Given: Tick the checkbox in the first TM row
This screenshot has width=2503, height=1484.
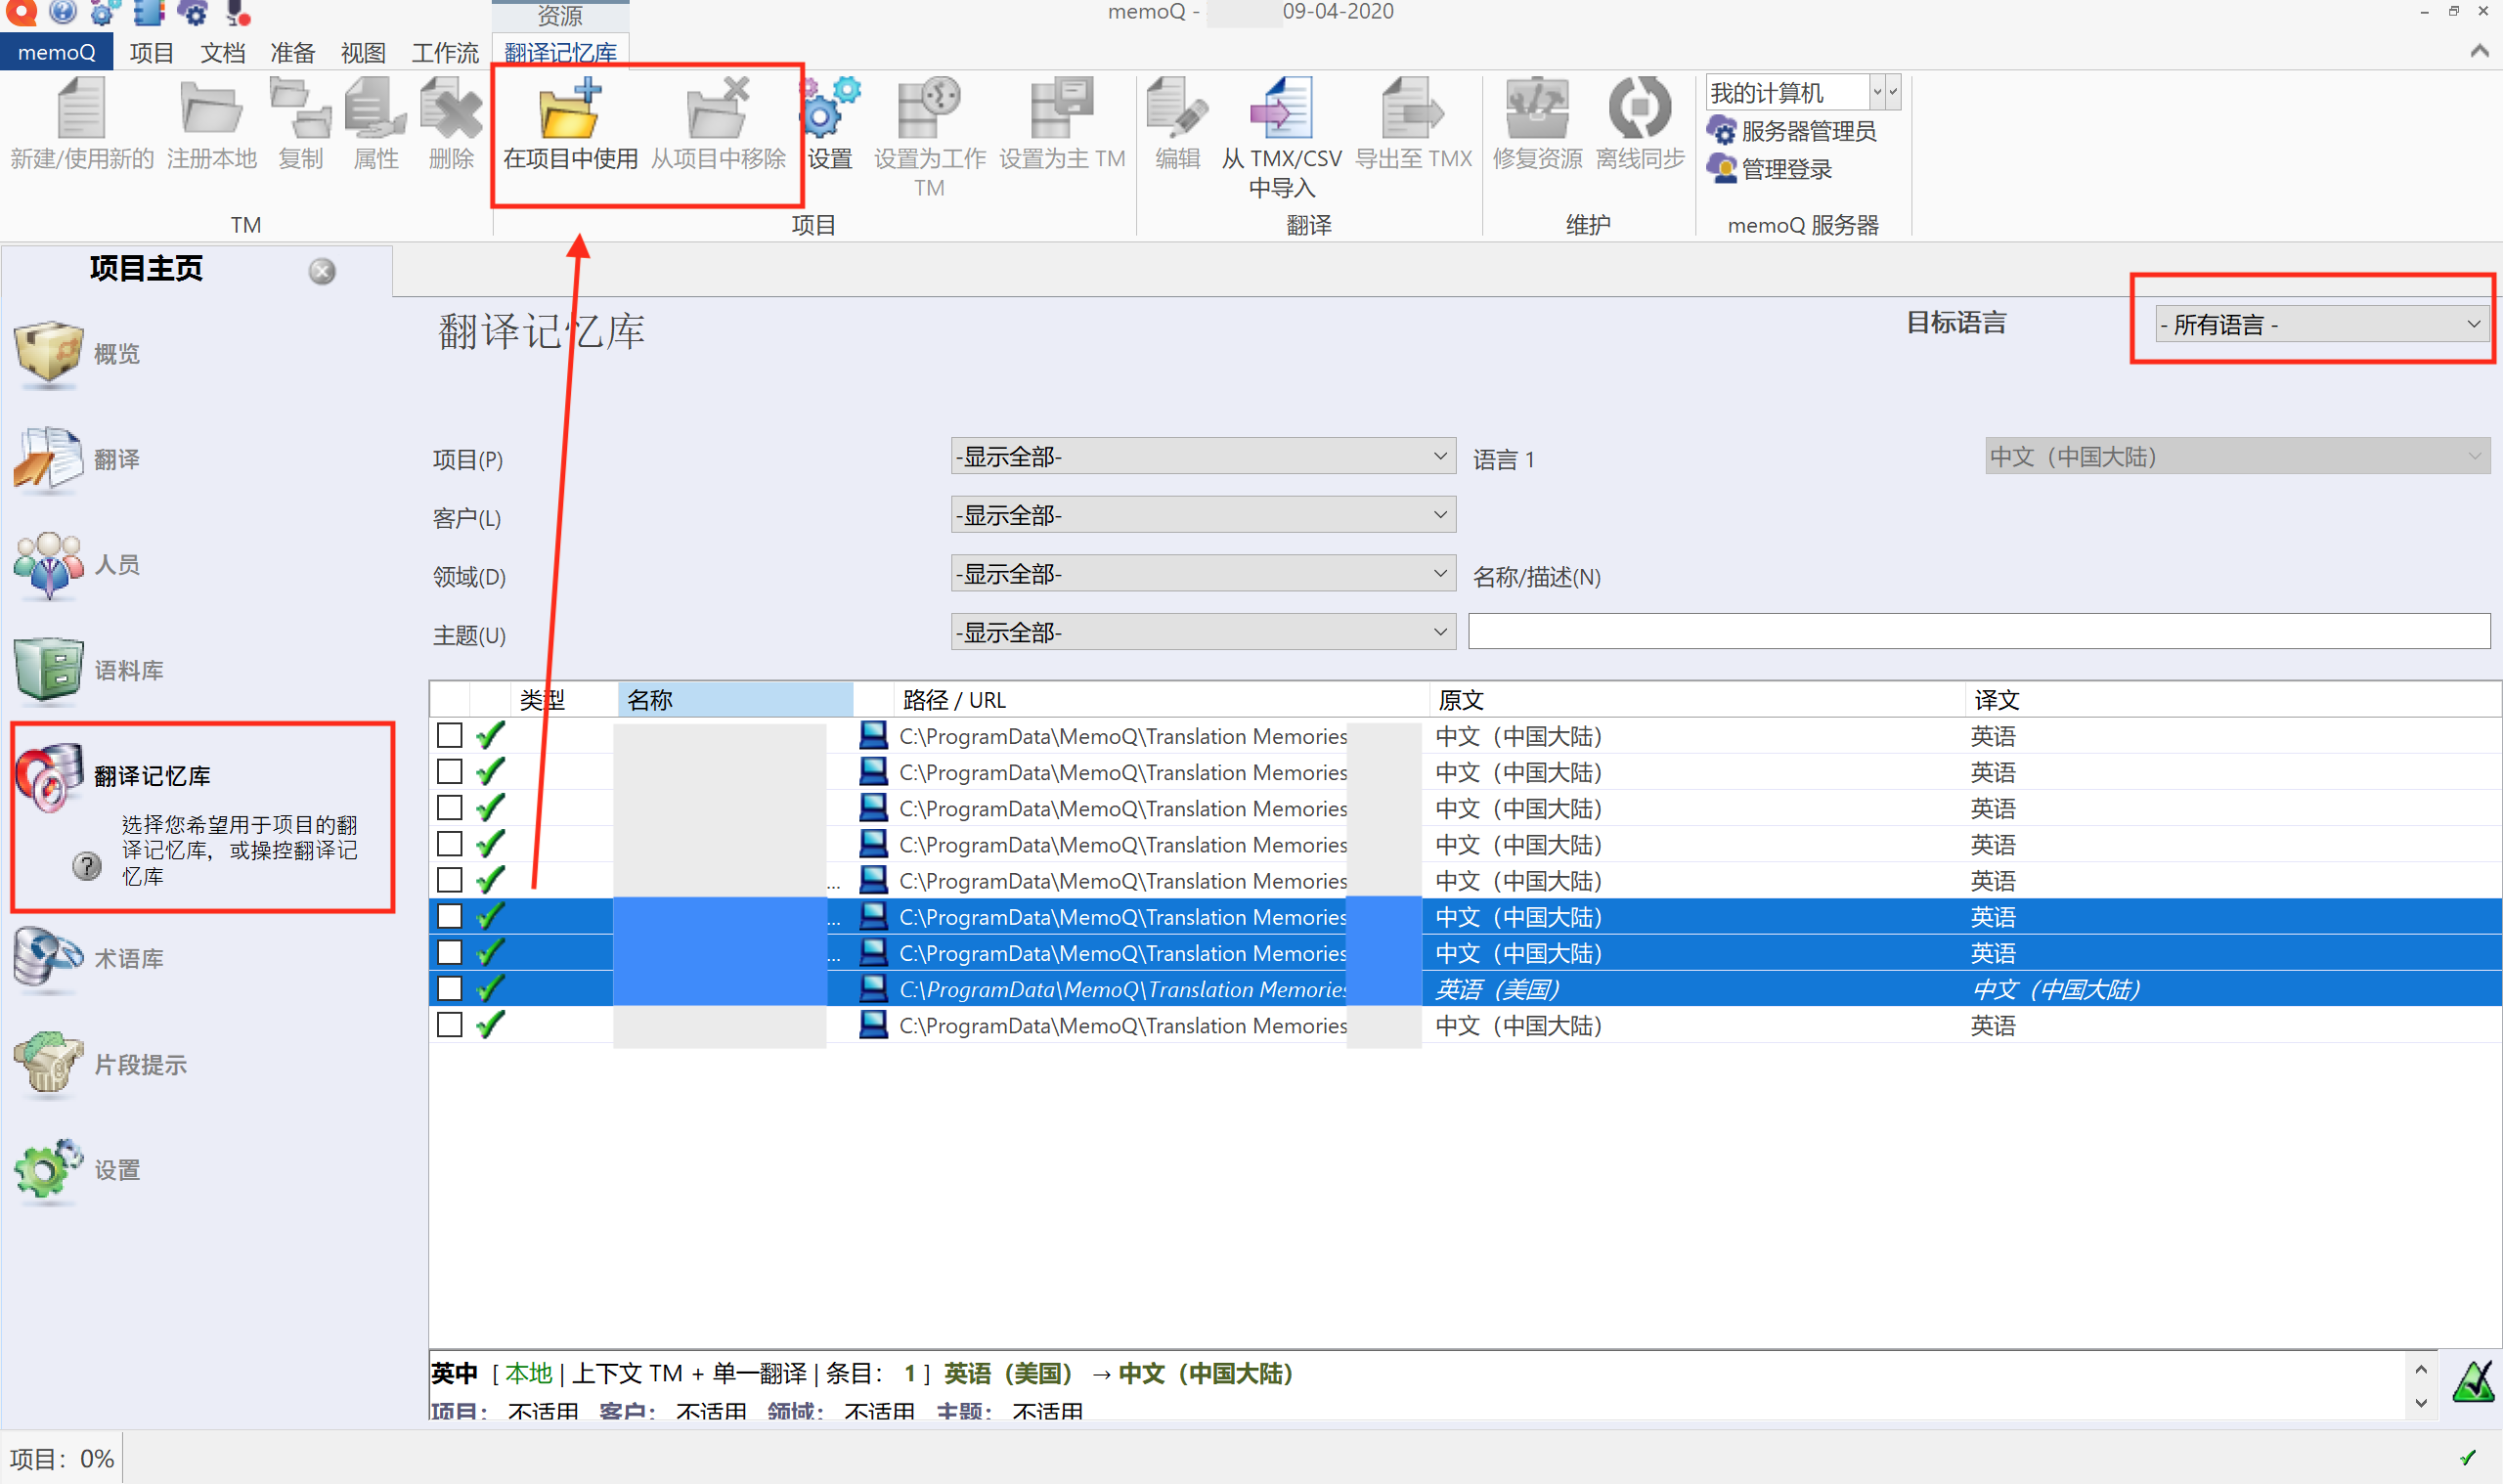Looking at the screenshot, I should point(450,735).
